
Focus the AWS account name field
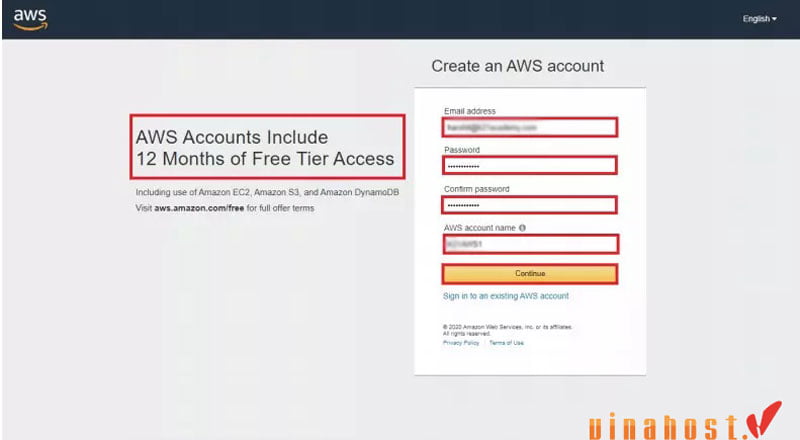click(530, 244)
